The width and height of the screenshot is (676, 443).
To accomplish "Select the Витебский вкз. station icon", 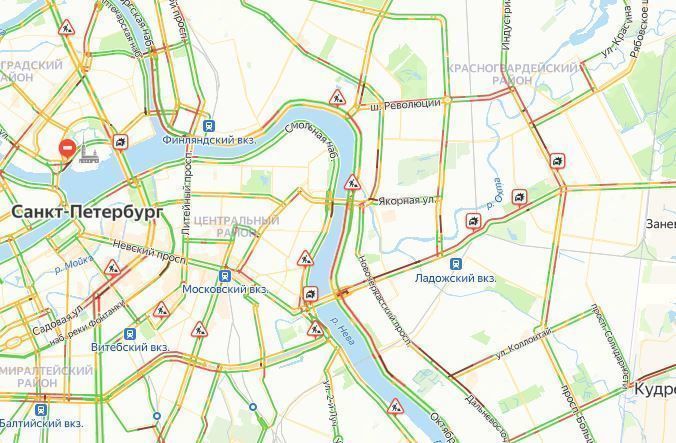I will tap(130, 334).
